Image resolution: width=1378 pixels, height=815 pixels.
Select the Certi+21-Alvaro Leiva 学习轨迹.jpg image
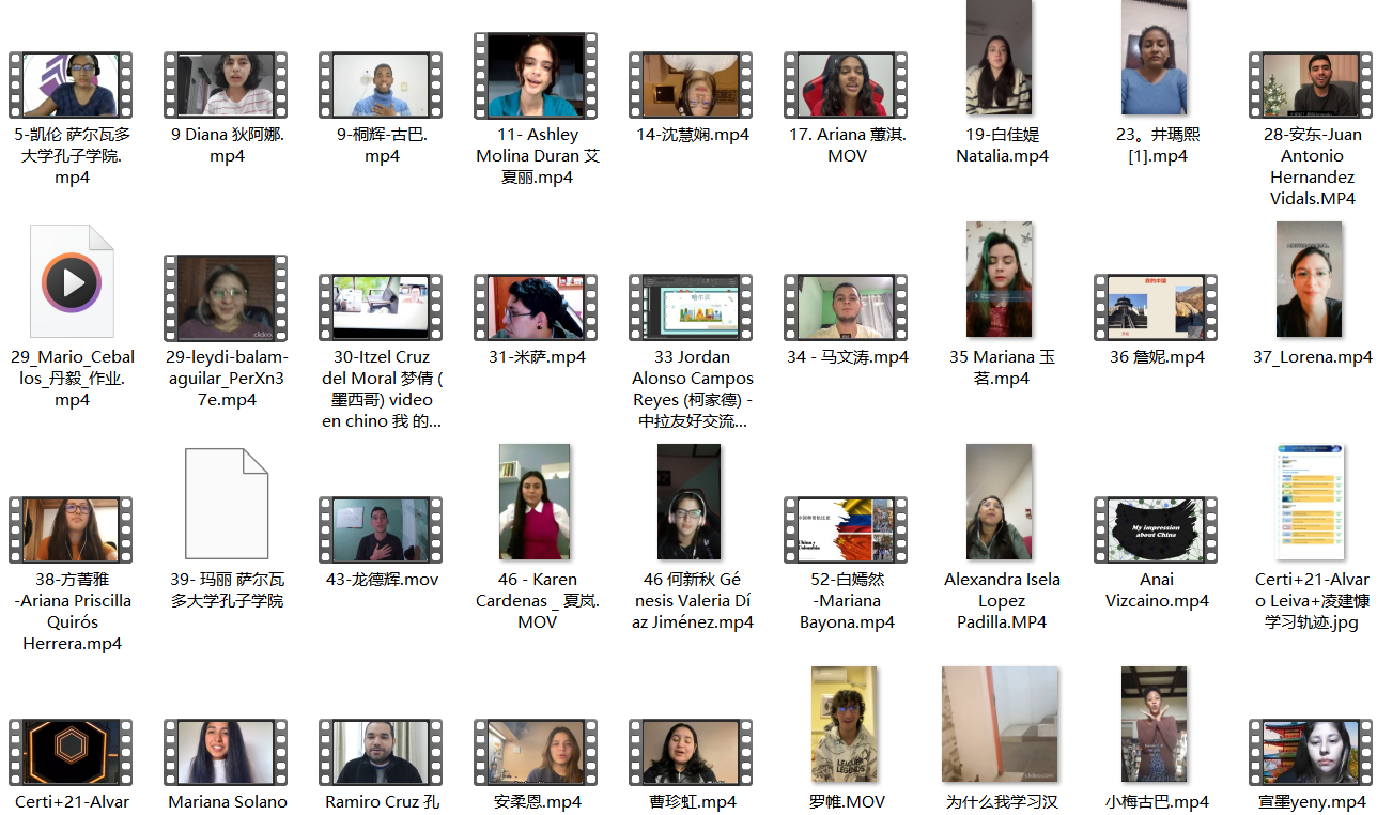click(1310, 503)
